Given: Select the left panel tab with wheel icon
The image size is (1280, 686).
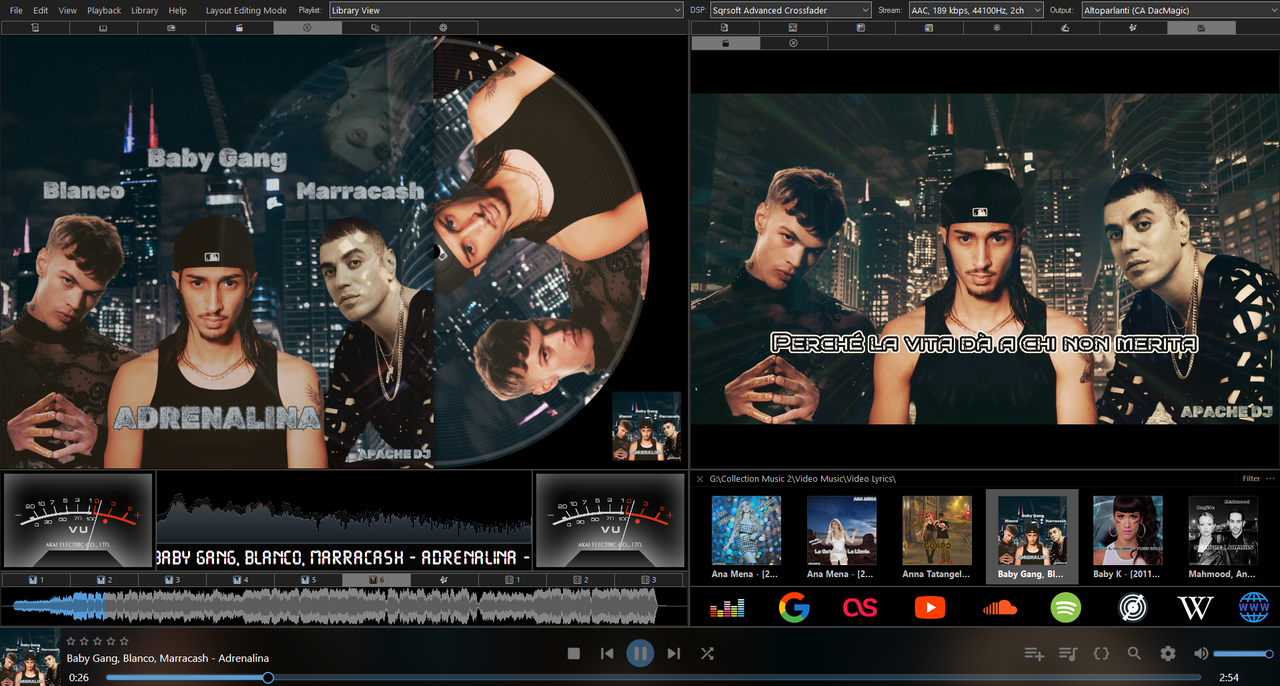Looking at the screenshot, I should pyautogui.click(x=443, y=28).
